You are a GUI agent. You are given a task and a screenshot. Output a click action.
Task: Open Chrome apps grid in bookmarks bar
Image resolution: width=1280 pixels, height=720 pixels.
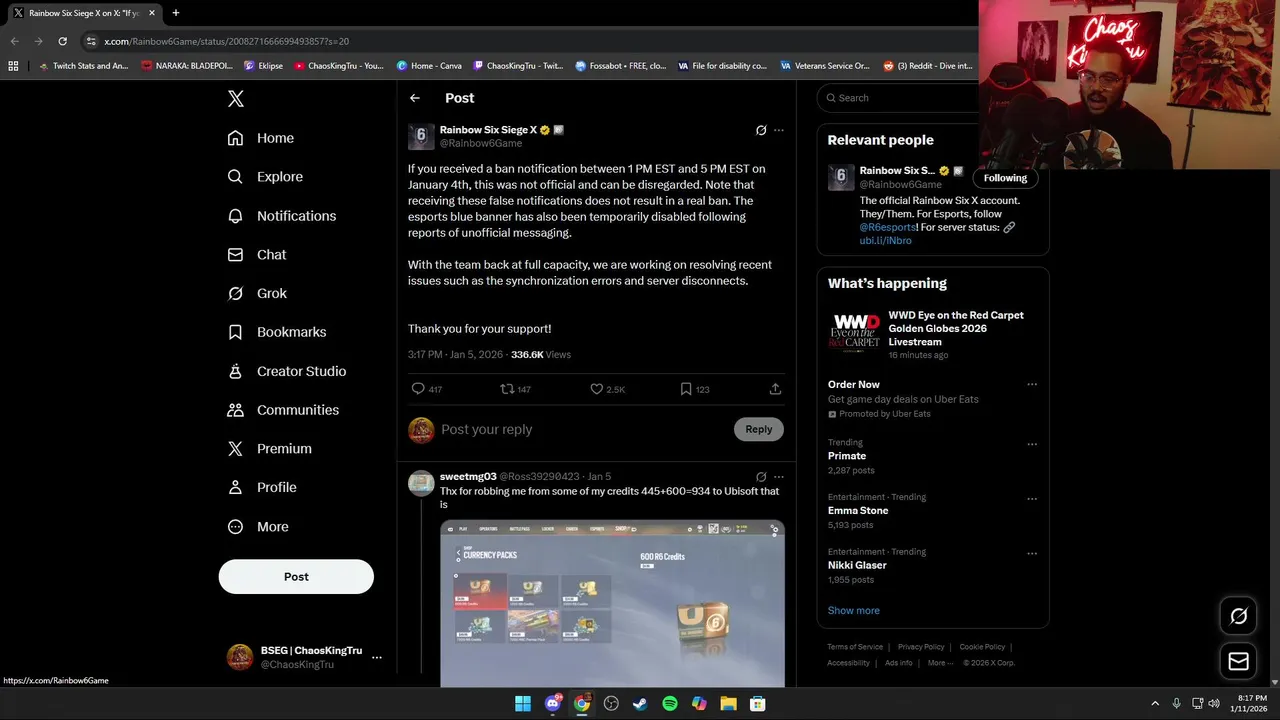point(13,66)
